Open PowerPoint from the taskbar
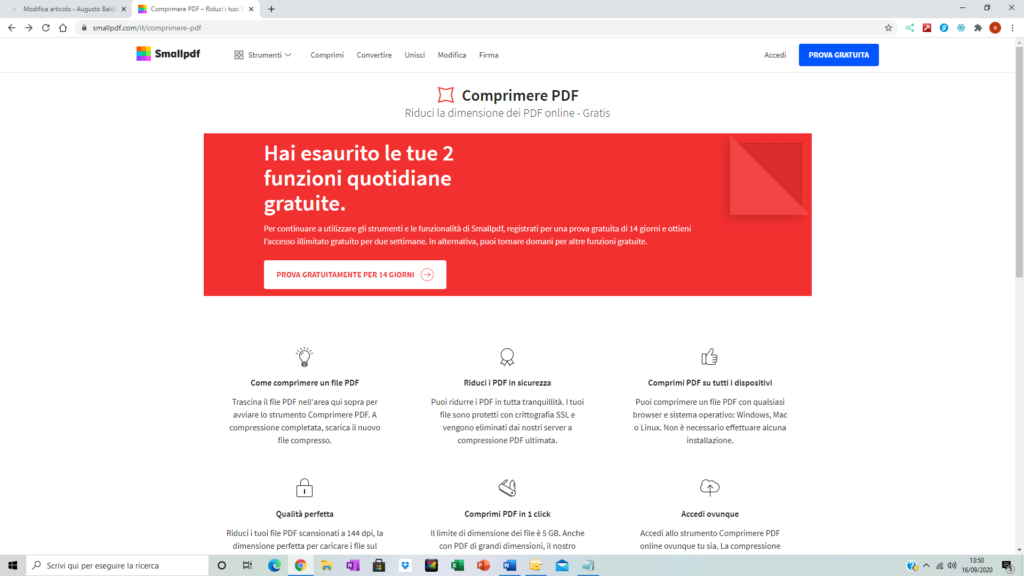 (x=483, y=566)
